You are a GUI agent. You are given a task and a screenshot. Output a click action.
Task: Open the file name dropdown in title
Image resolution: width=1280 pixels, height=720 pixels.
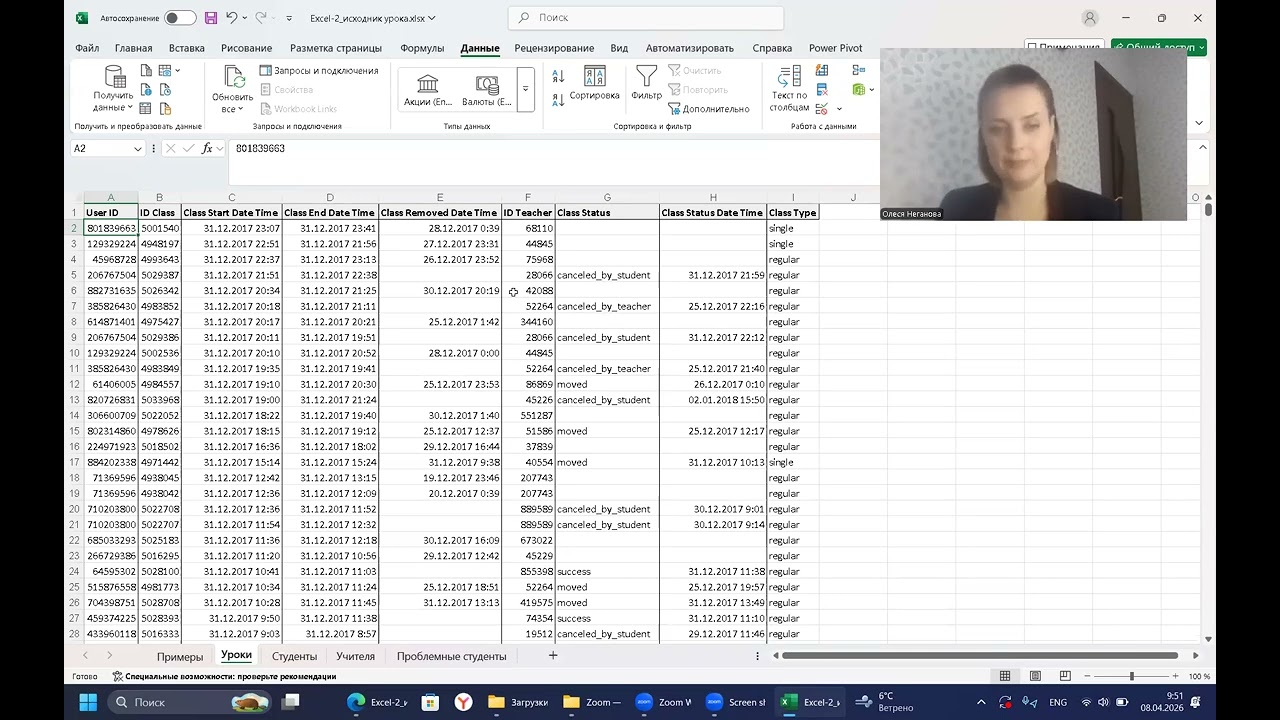click(x=431, y=18)
